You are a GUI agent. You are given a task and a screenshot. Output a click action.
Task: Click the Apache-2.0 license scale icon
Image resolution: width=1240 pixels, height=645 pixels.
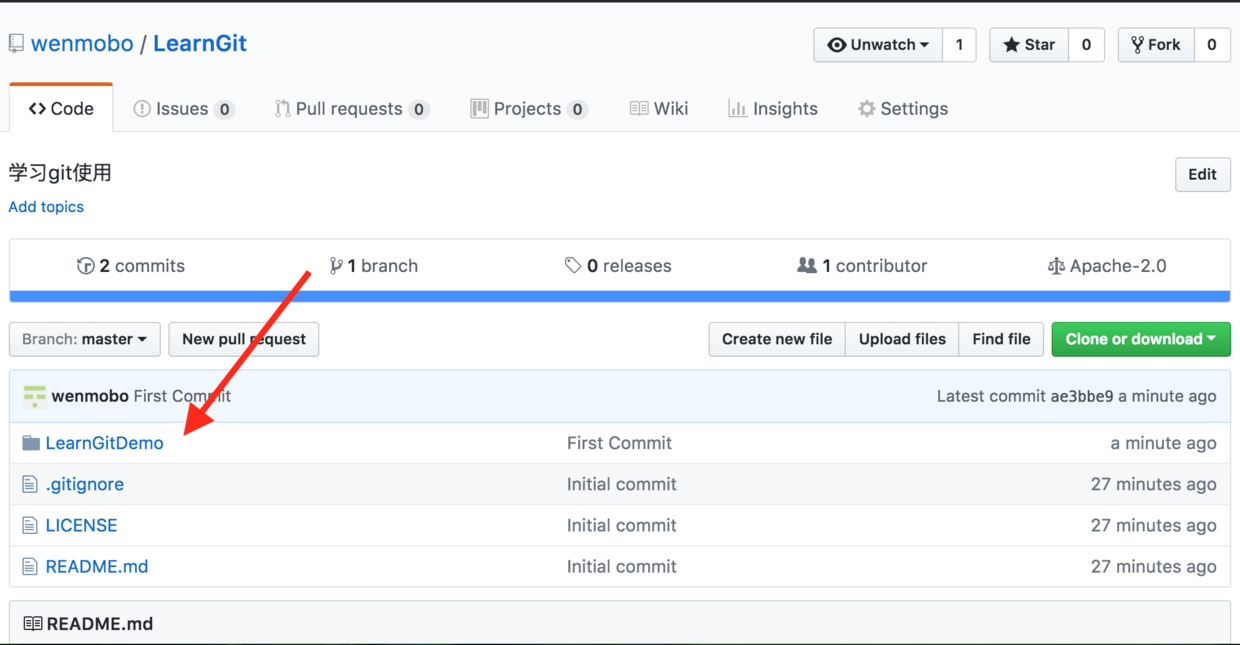pos(1056,266)
